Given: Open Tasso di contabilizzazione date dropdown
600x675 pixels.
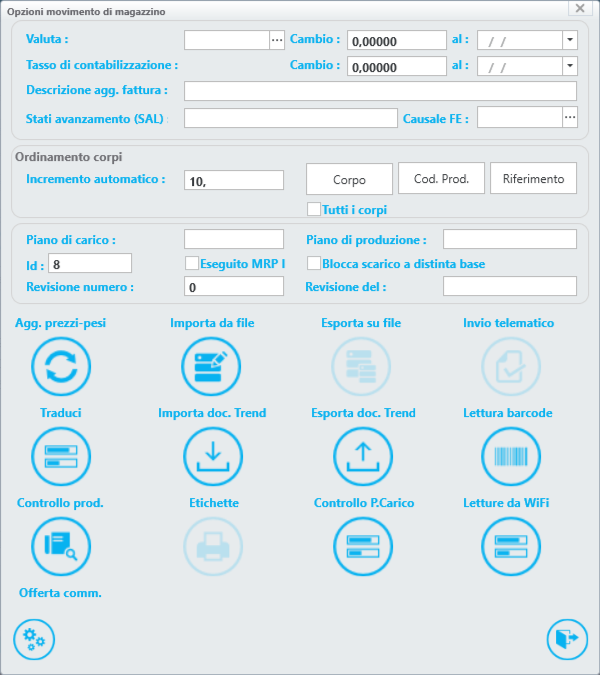Looking at the screenshot, I should pos(569,66).
